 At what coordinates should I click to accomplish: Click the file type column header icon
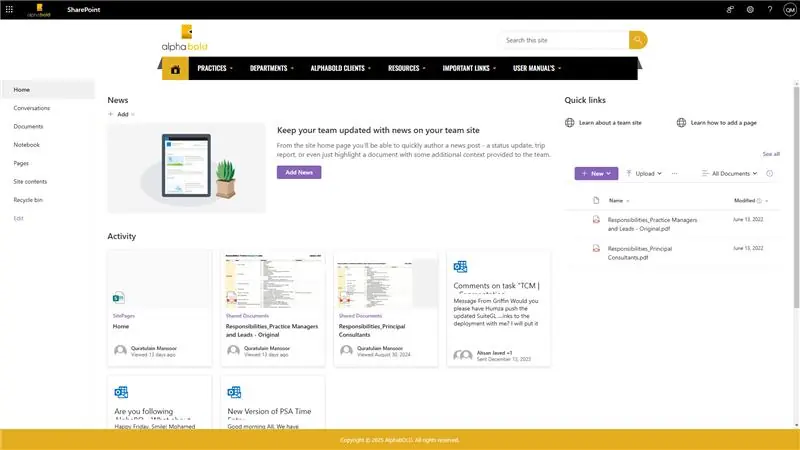tap(596, 201)
